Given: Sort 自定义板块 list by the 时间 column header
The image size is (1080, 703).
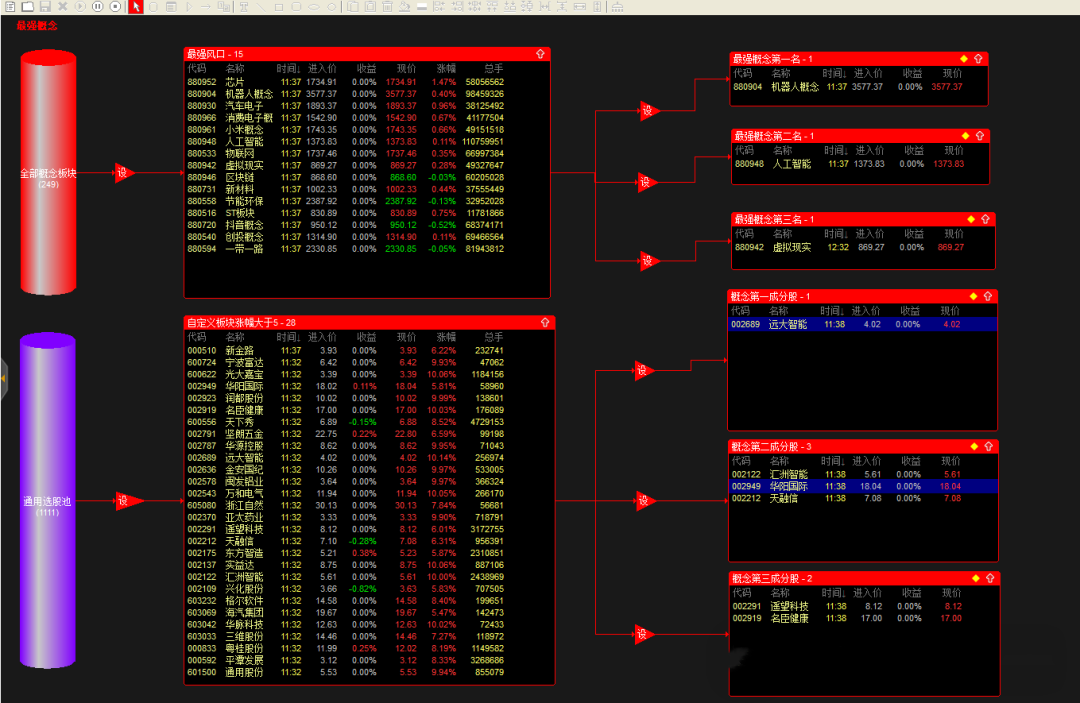Looking at the screenshot, I should coord(290,337).
